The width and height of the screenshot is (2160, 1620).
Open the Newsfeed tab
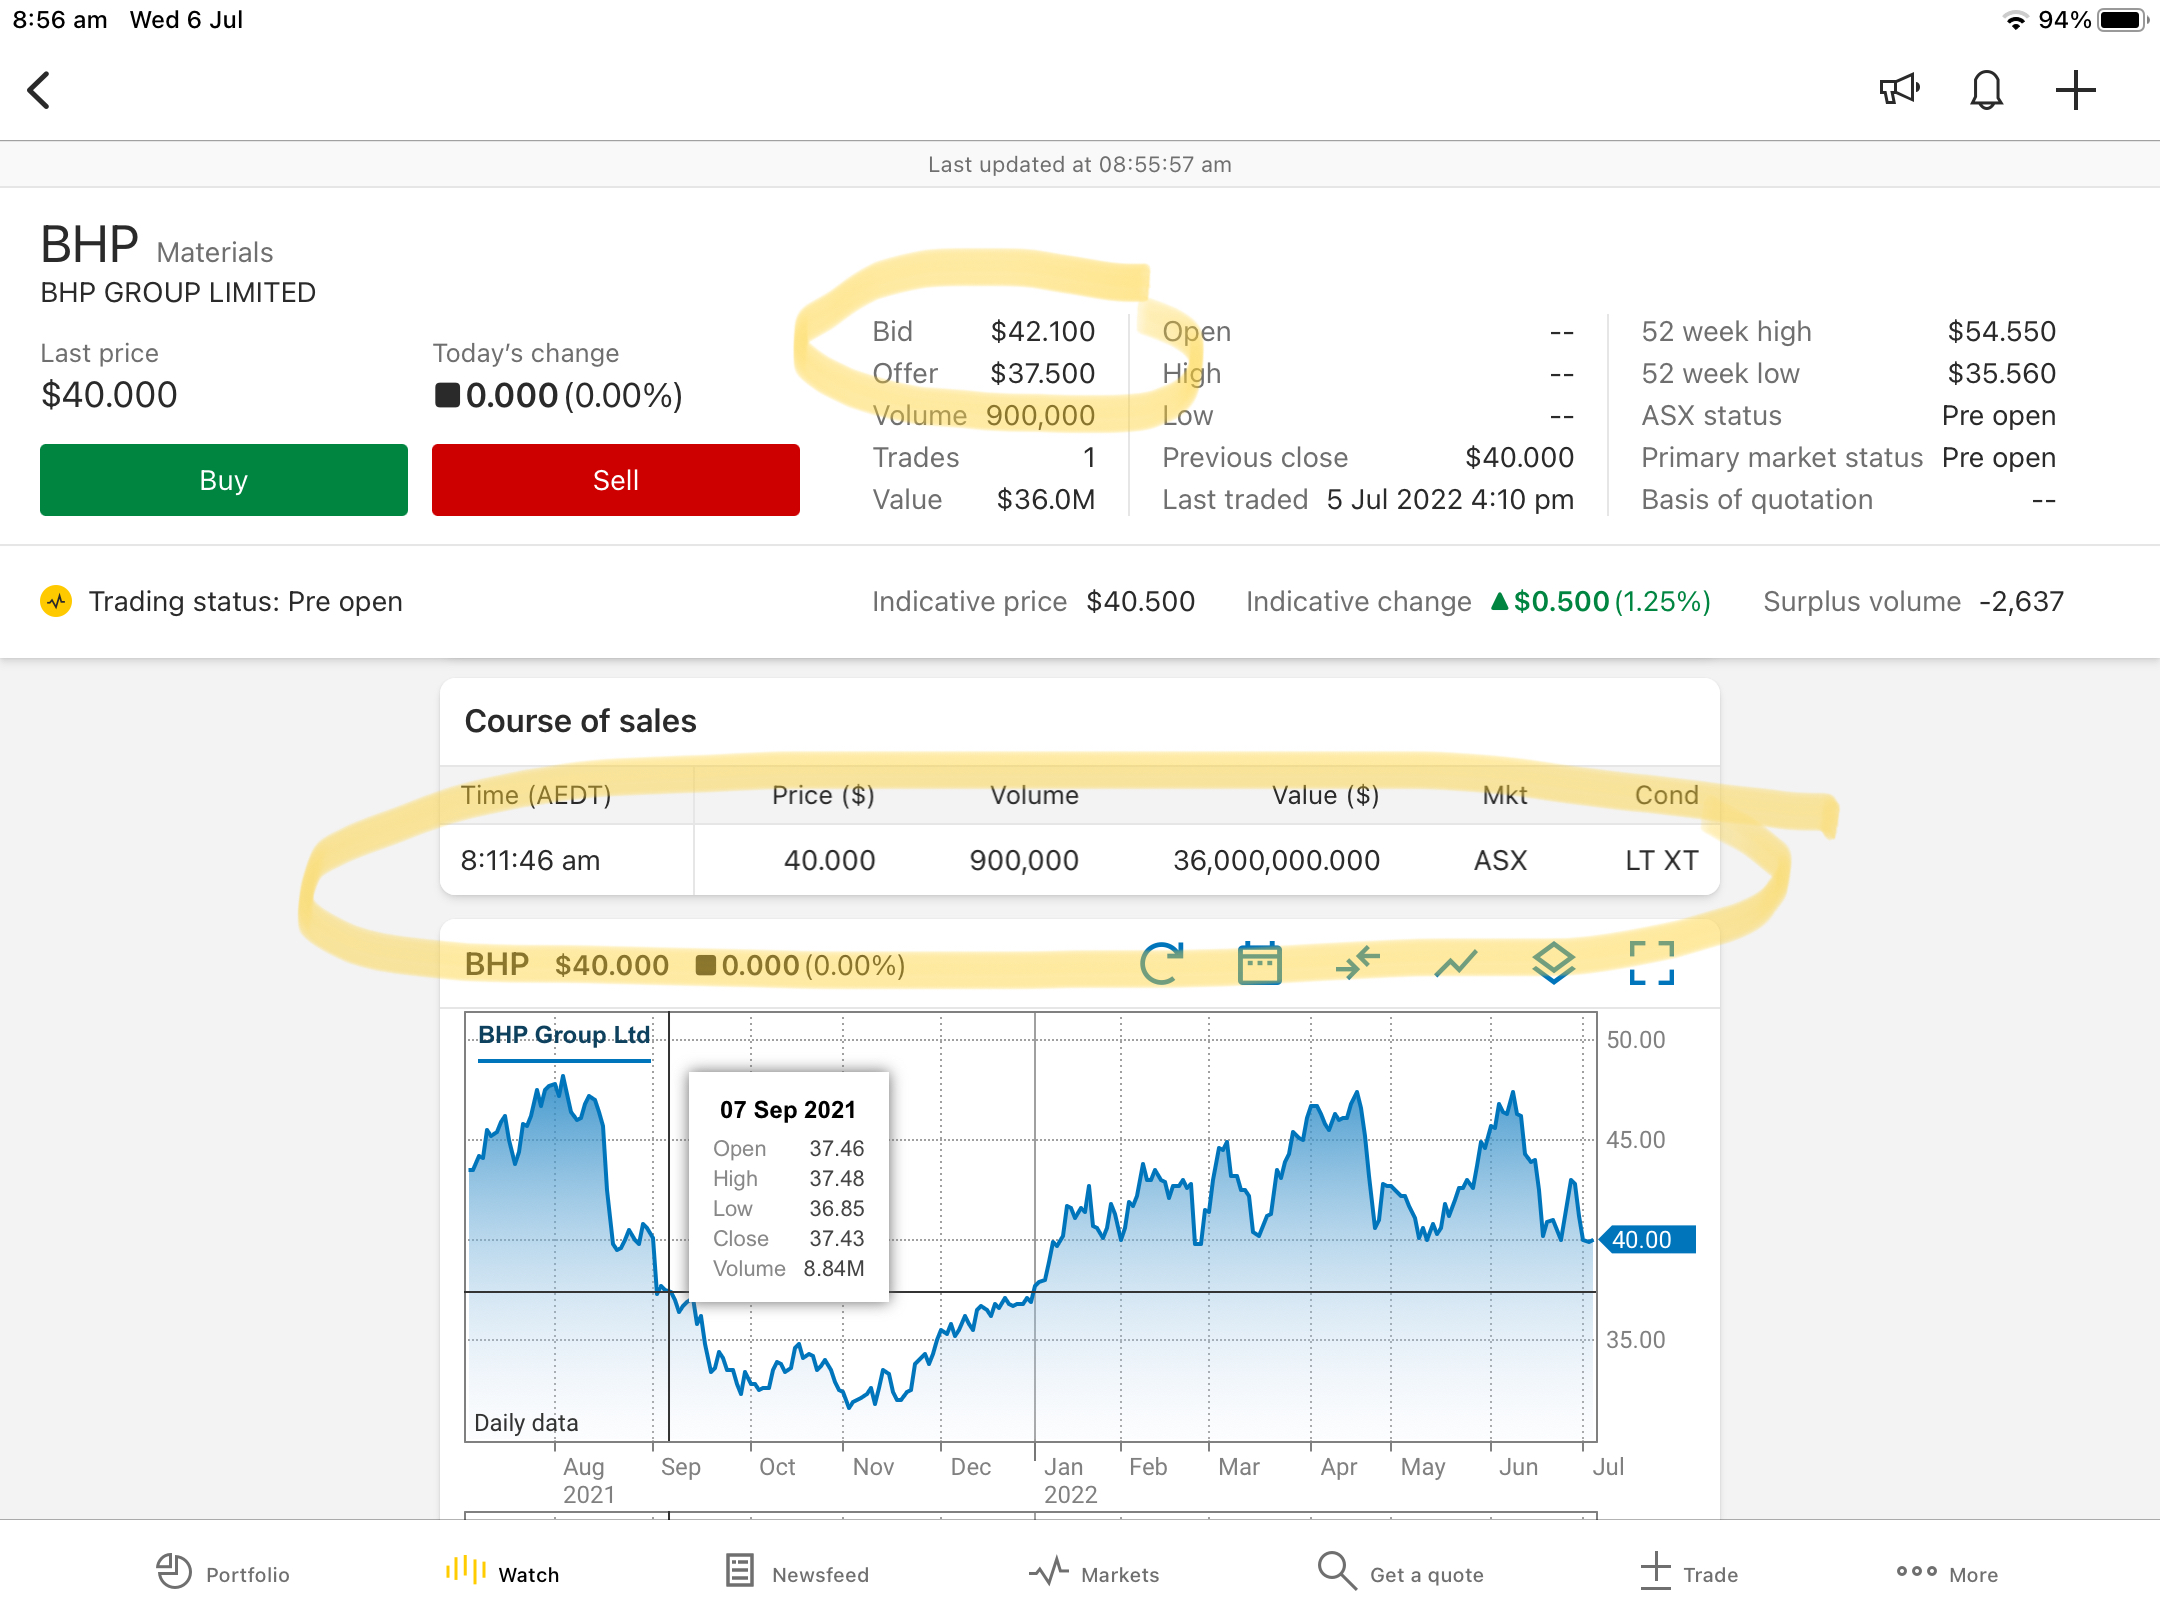[x=797, y=1573]
